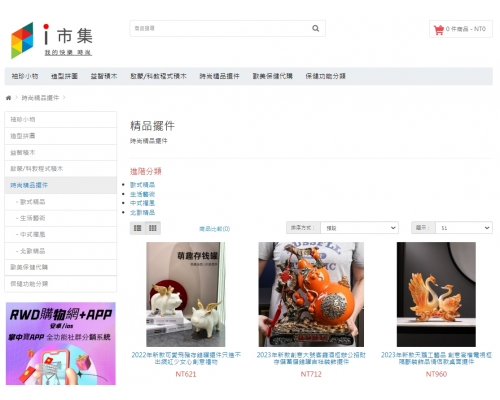The width and height of the screenshot is (500, 400).
Task: Open the 排序方式 sort dropdown
Action: 359,228
